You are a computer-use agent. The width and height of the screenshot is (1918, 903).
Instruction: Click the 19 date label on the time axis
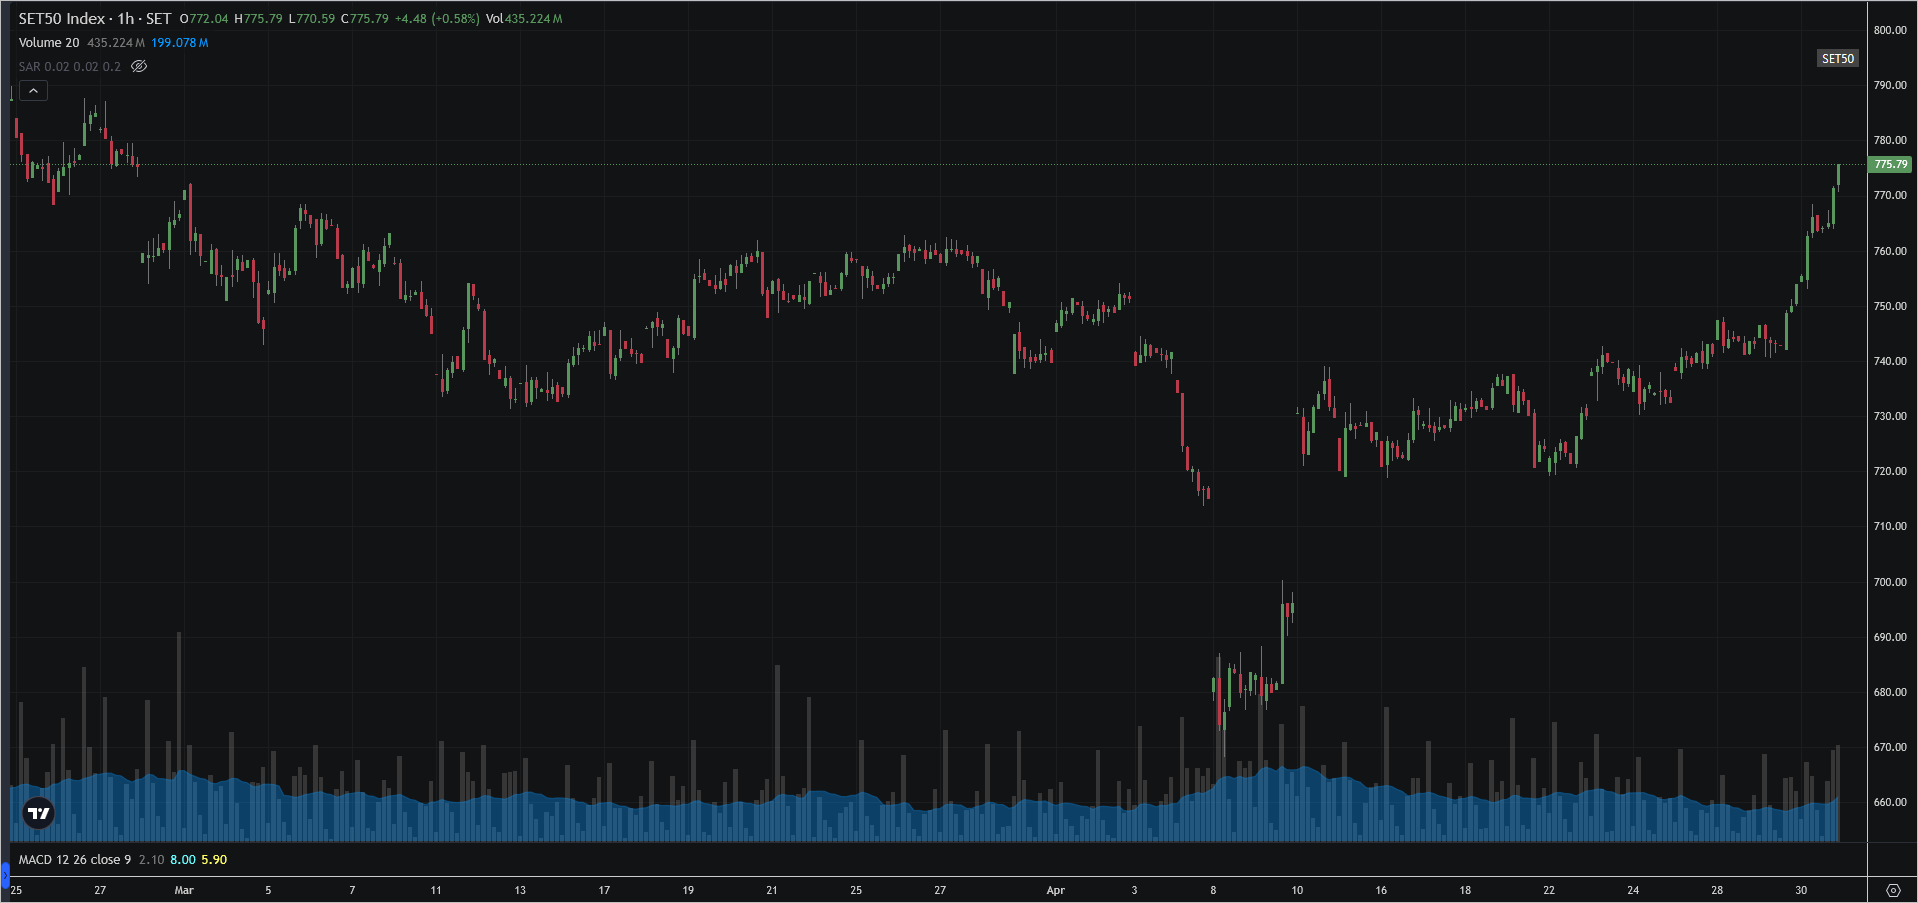pyautogui.click(x=688, y=890)
